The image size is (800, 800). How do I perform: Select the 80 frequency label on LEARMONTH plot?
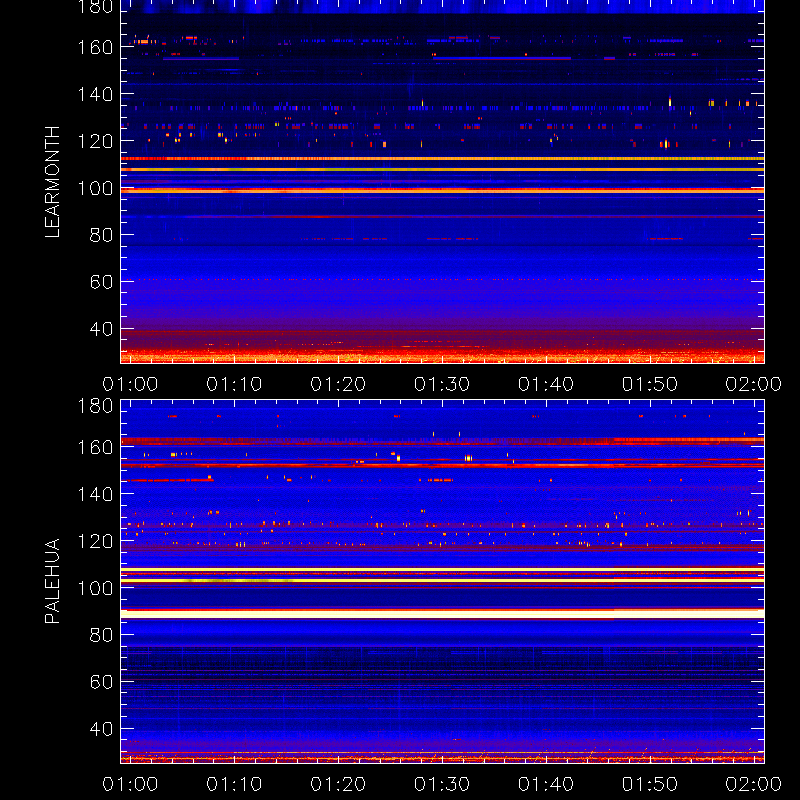coord(101,235)
